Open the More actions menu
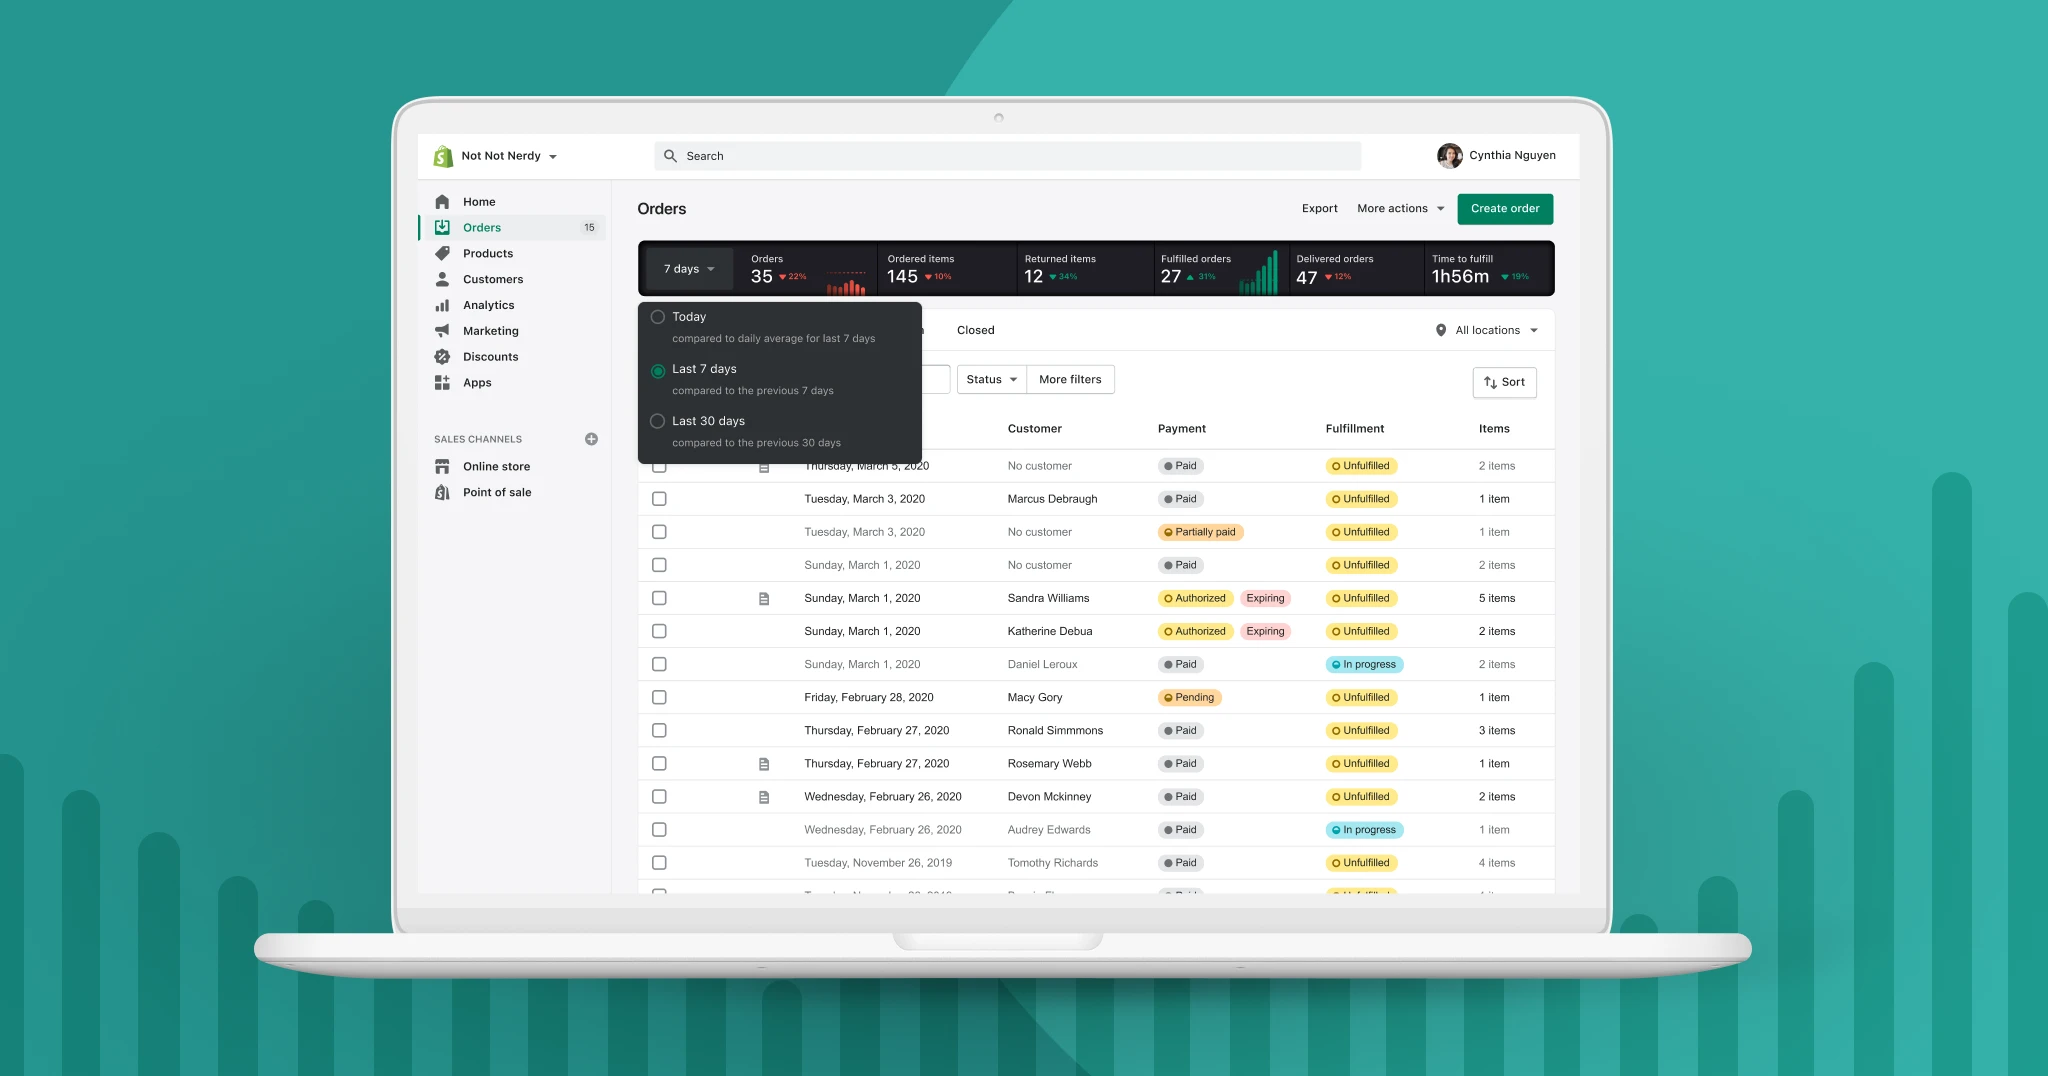This screenshot has height=1076, width=2048. tap(1398, 208)
